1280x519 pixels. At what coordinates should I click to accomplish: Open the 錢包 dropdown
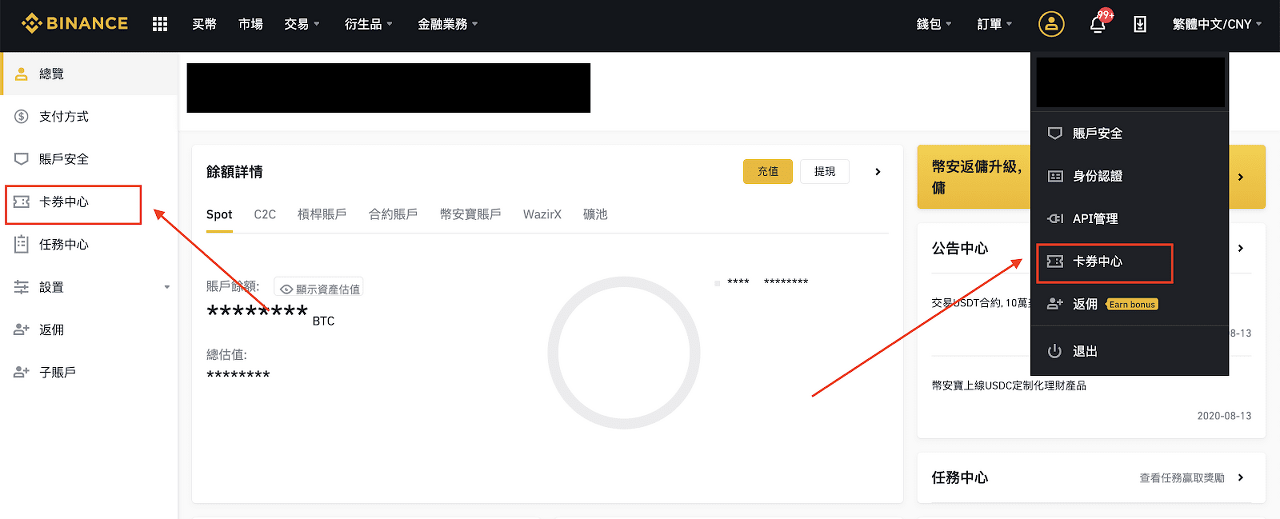point(935,24)
